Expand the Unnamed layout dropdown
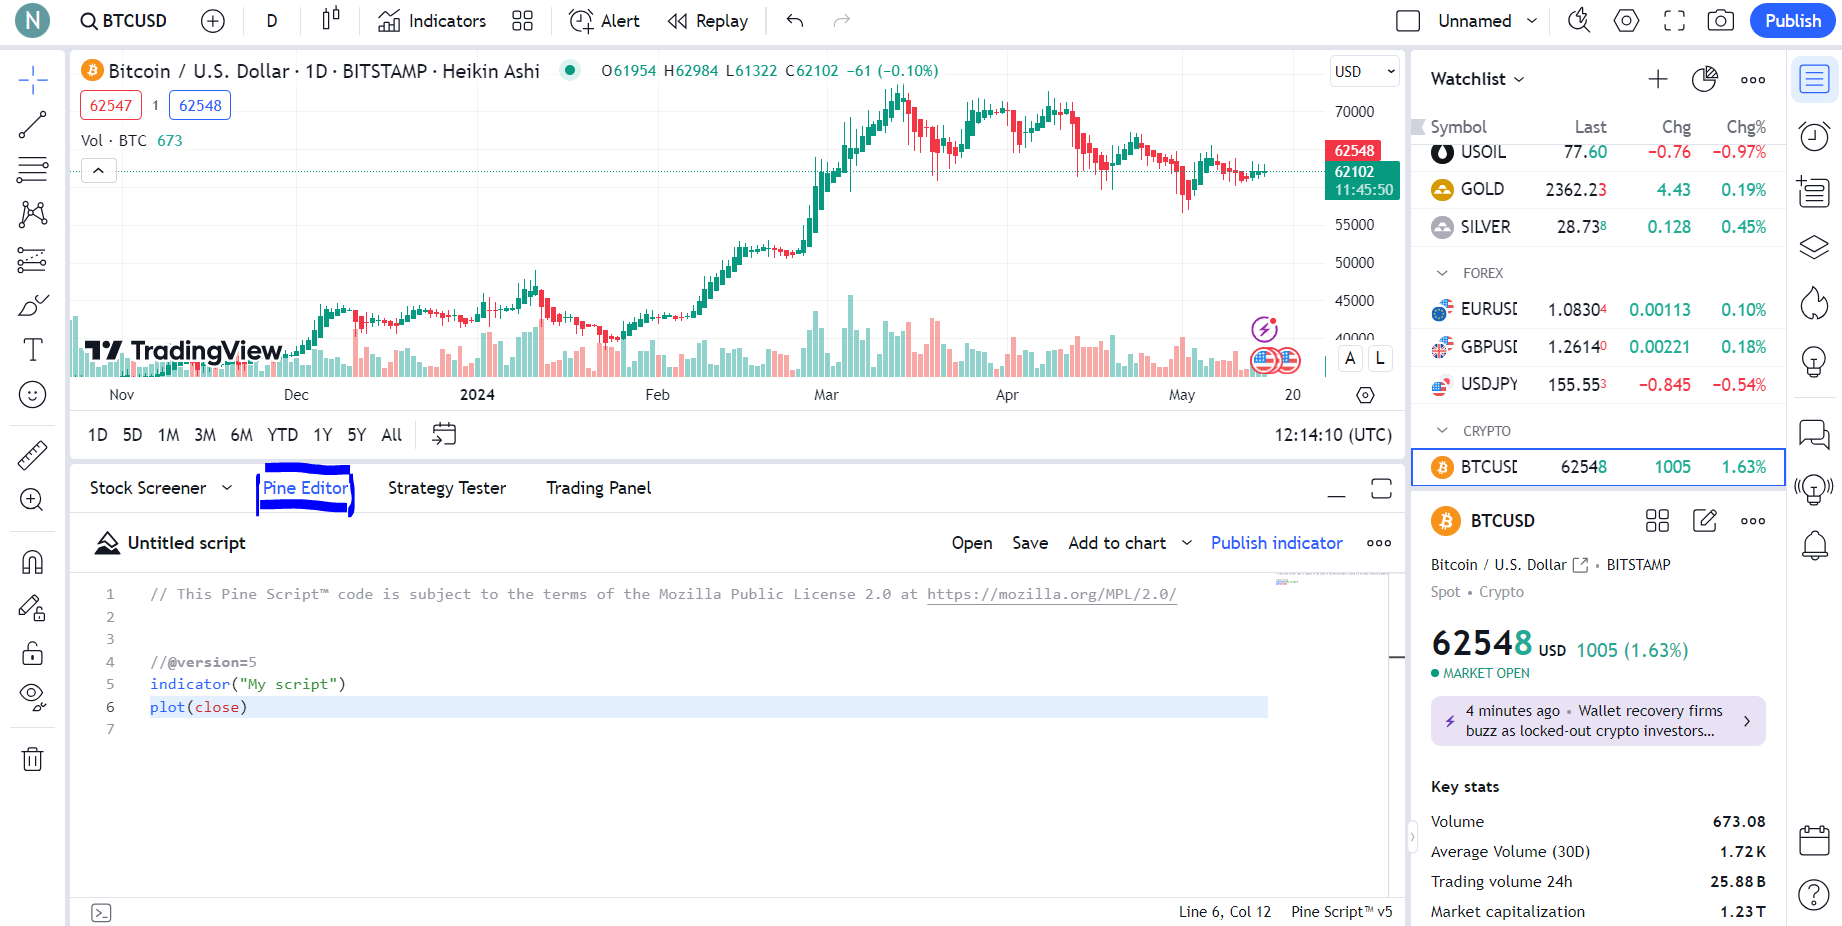1842x926 pixels. tap(1532, 21)
